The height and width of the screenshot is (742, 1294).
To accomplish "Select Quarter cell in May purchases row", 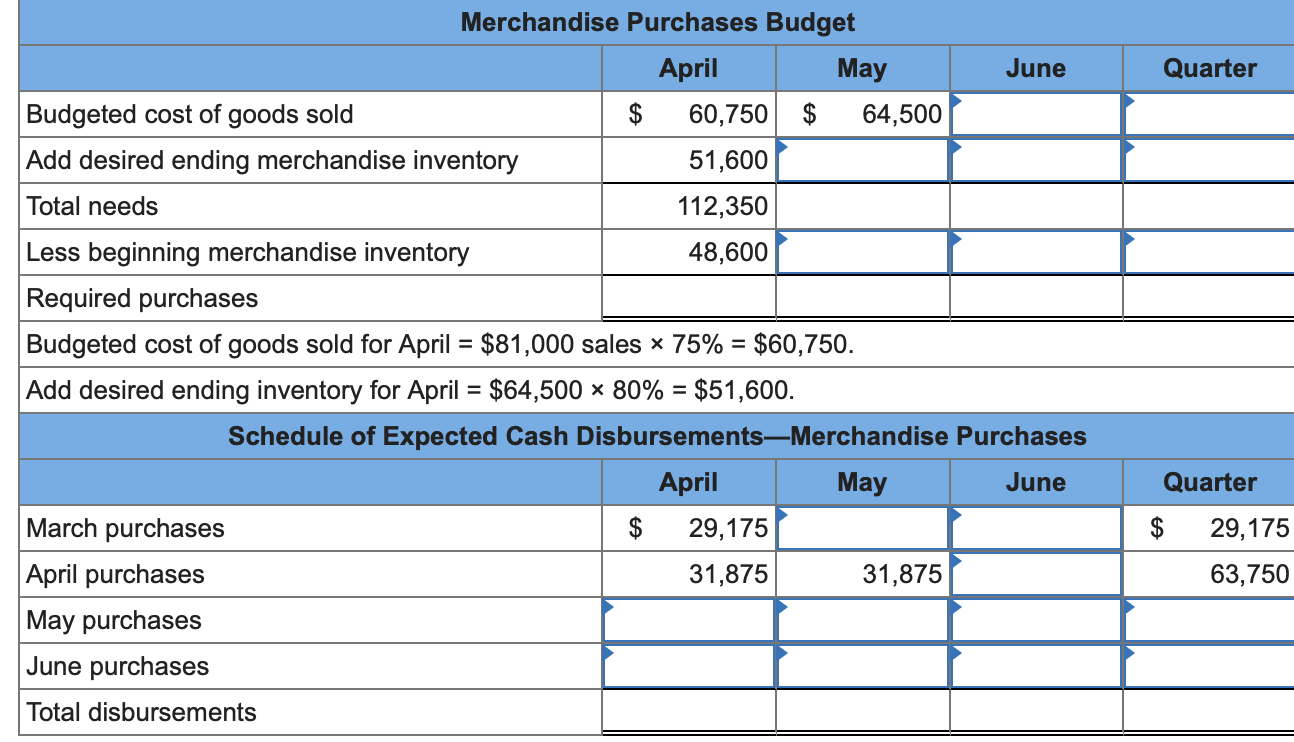I will pyautogui.click(x=1209, y=620).
